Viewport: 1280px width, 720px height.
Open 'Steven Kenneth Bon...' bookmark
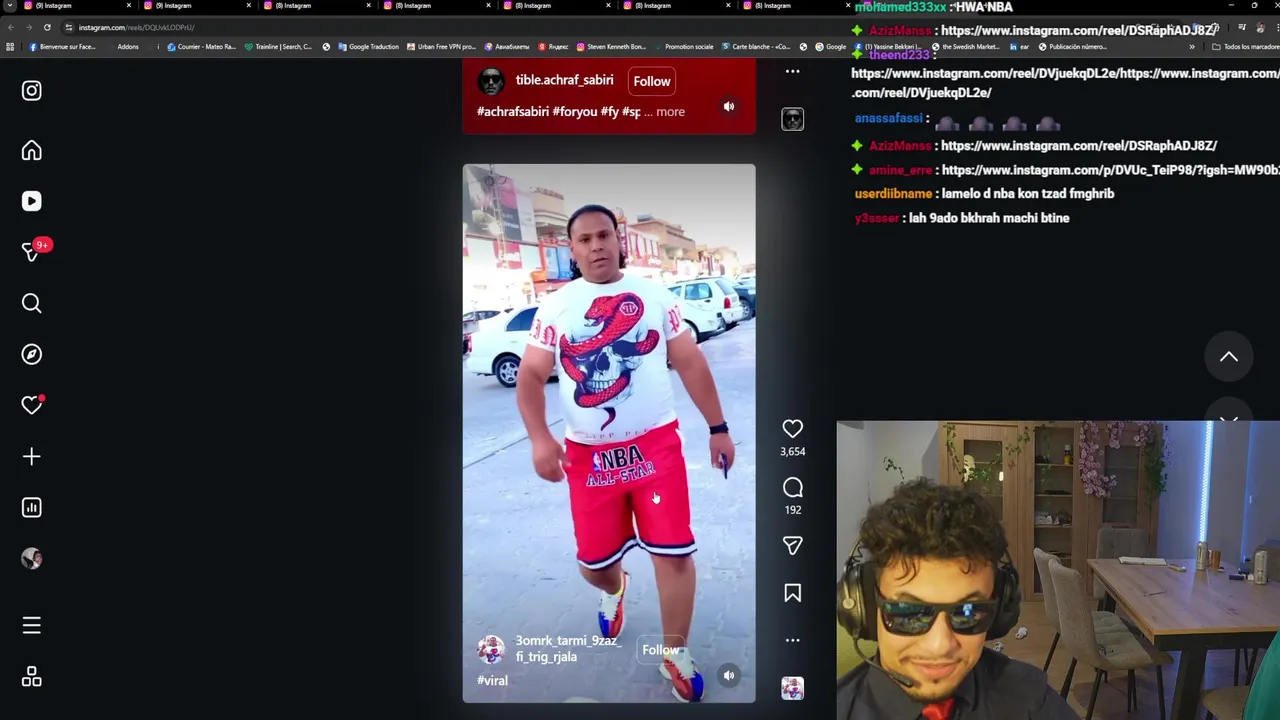point(612,47)
